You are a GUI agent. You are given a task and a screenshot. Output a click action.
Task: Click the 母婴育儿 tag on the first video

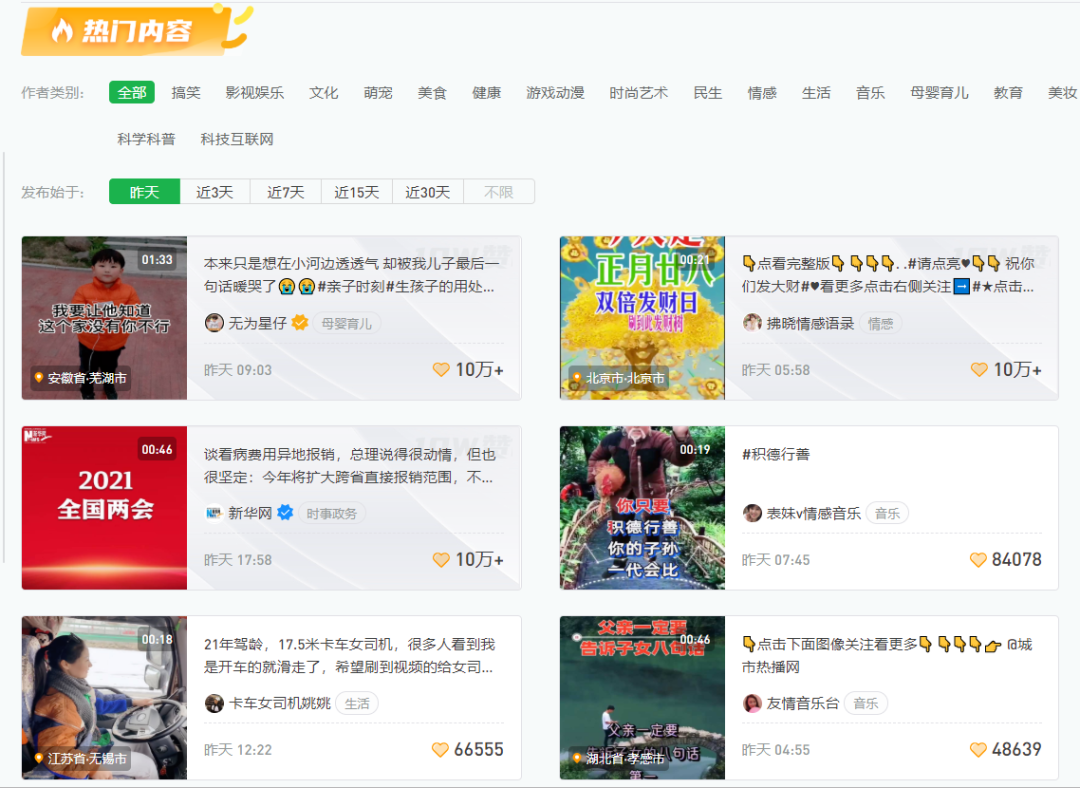(346, 323)
